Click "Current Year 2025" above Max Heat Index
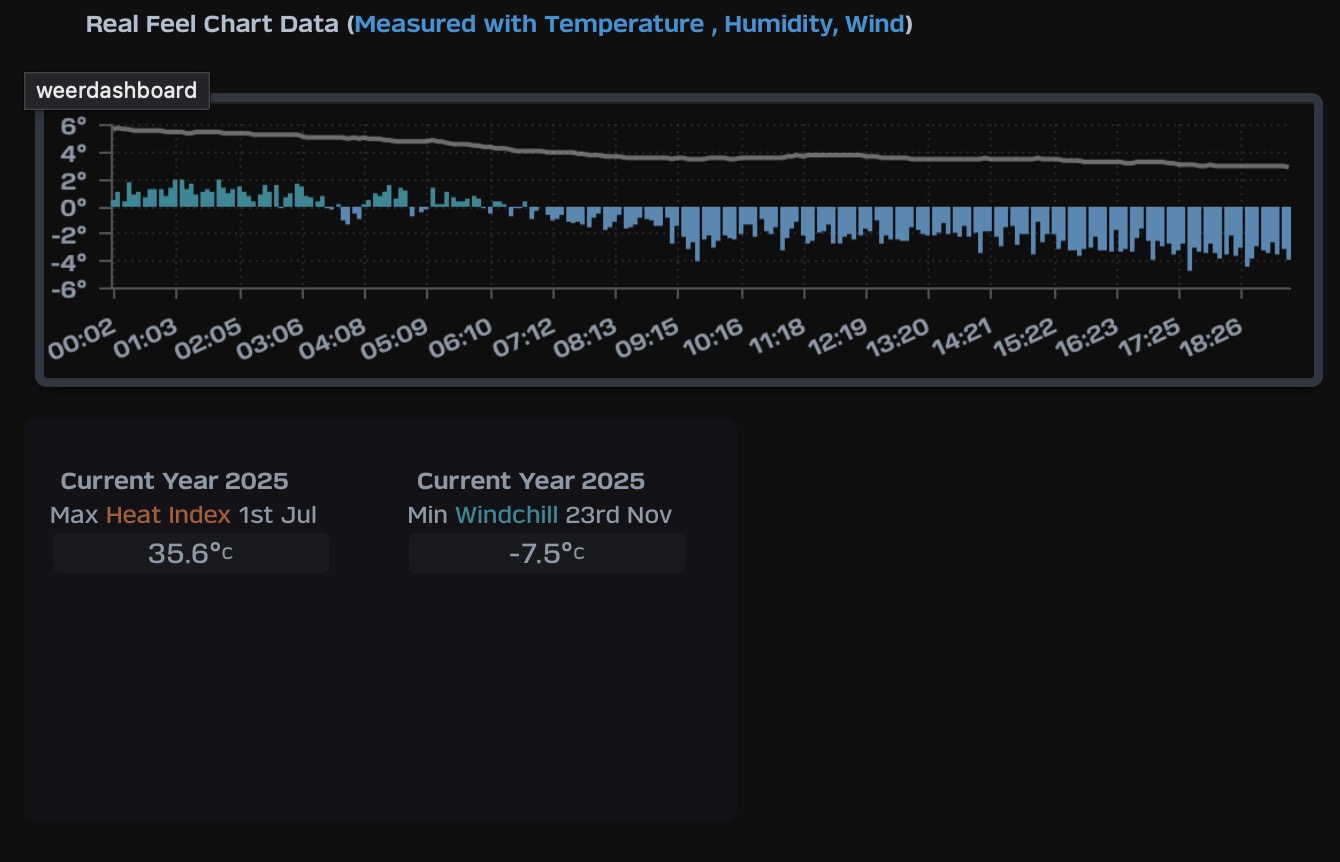Viewport: 1340px width, 862px height. 174,481
